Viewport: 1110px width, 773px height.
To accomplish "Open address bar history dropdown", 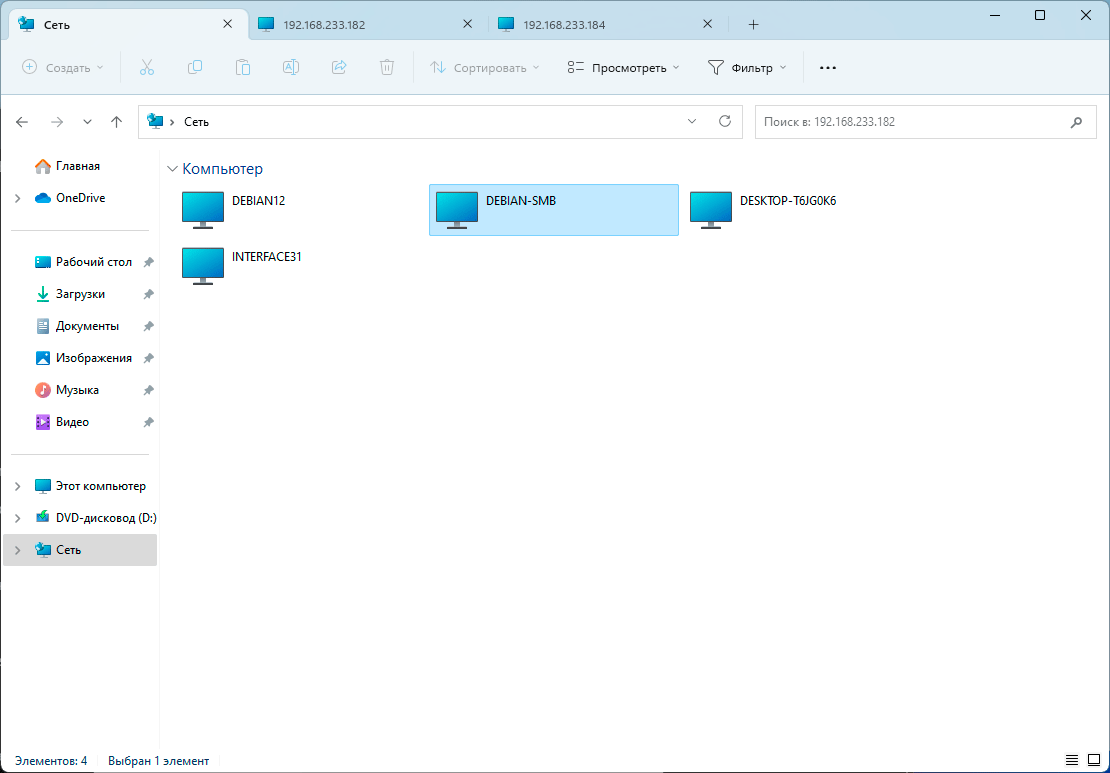I will point(692,121).
